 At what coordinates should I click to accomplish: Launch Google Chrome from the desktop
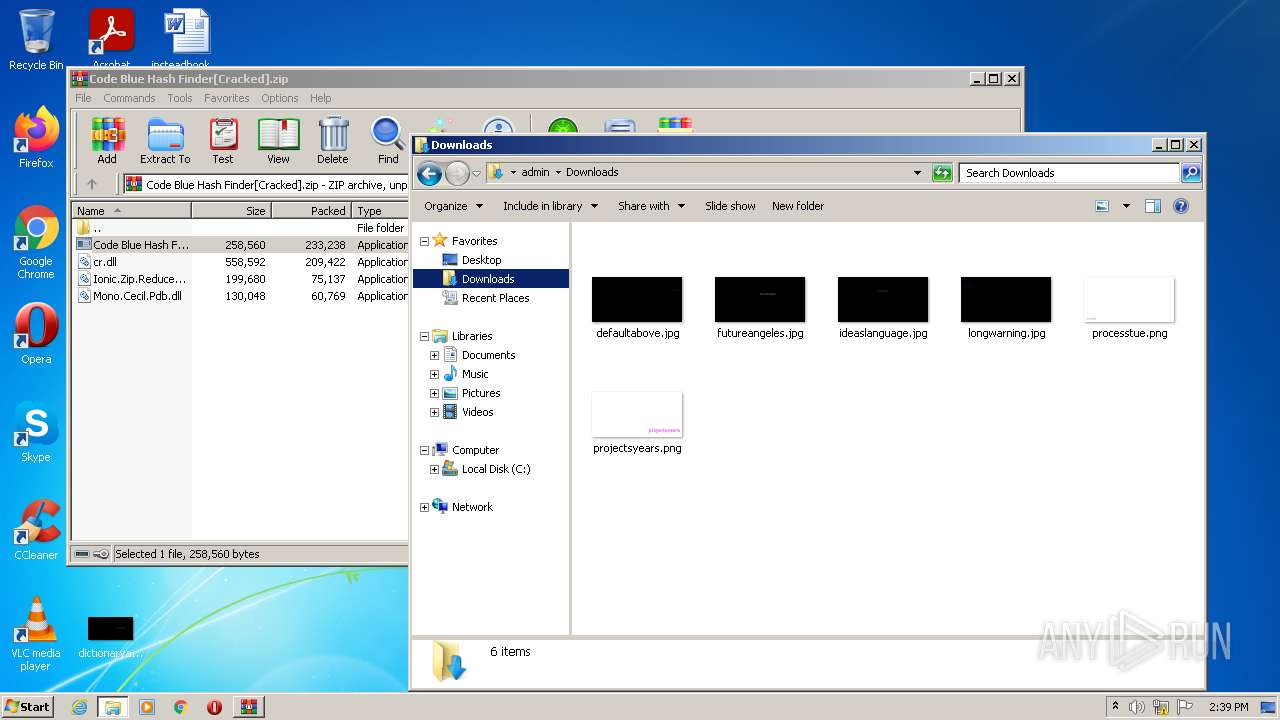36,243
